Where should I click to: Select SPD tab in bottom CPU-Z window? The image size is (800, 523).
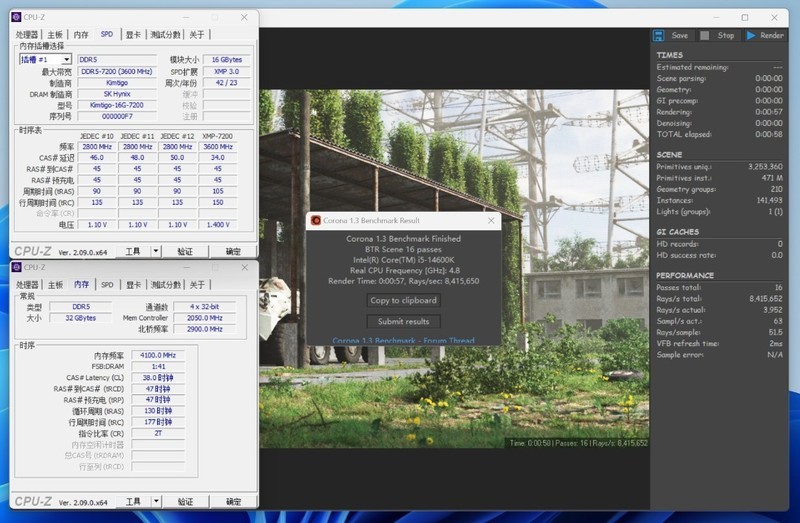(x=107, y=284)
